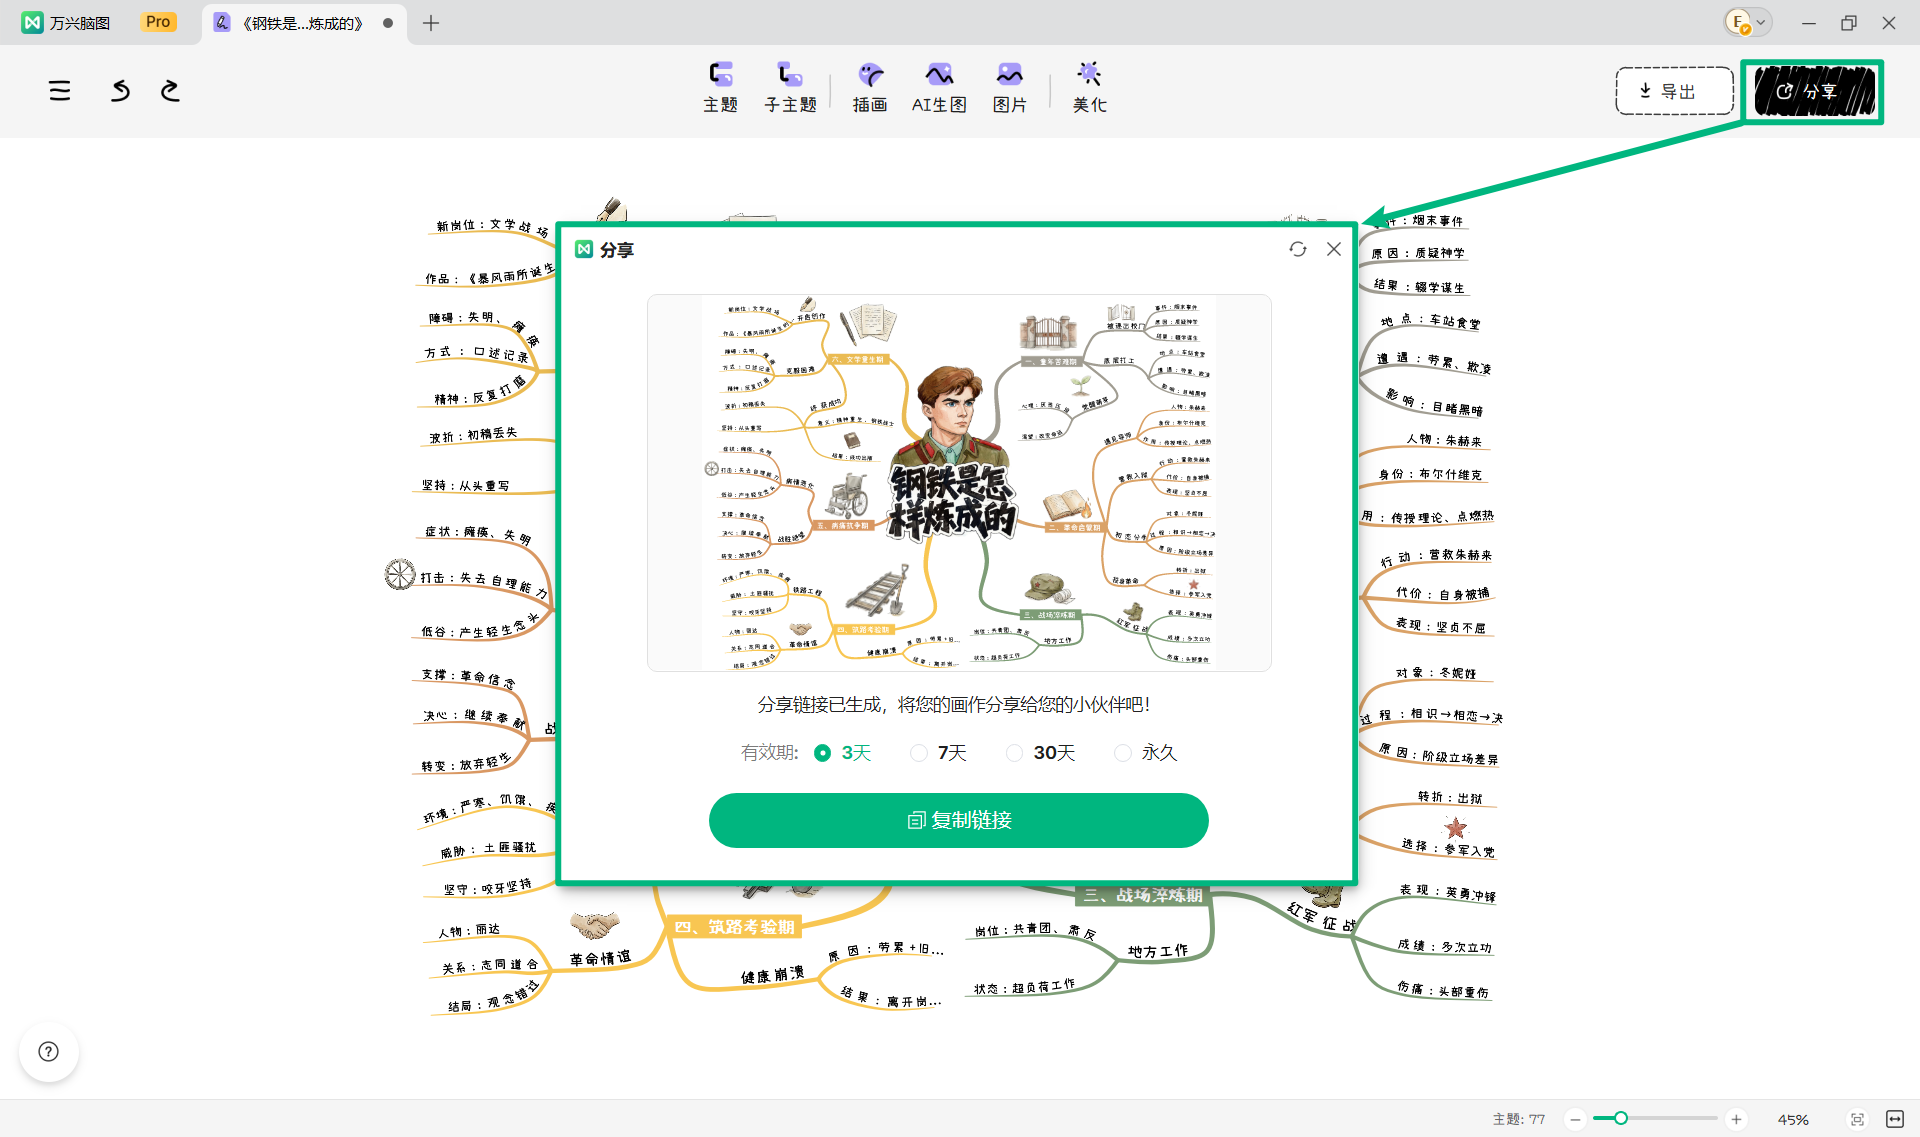Zoom in with the plus button
This screenshot has height=1137, width=1920.
click(1736, 1119)
